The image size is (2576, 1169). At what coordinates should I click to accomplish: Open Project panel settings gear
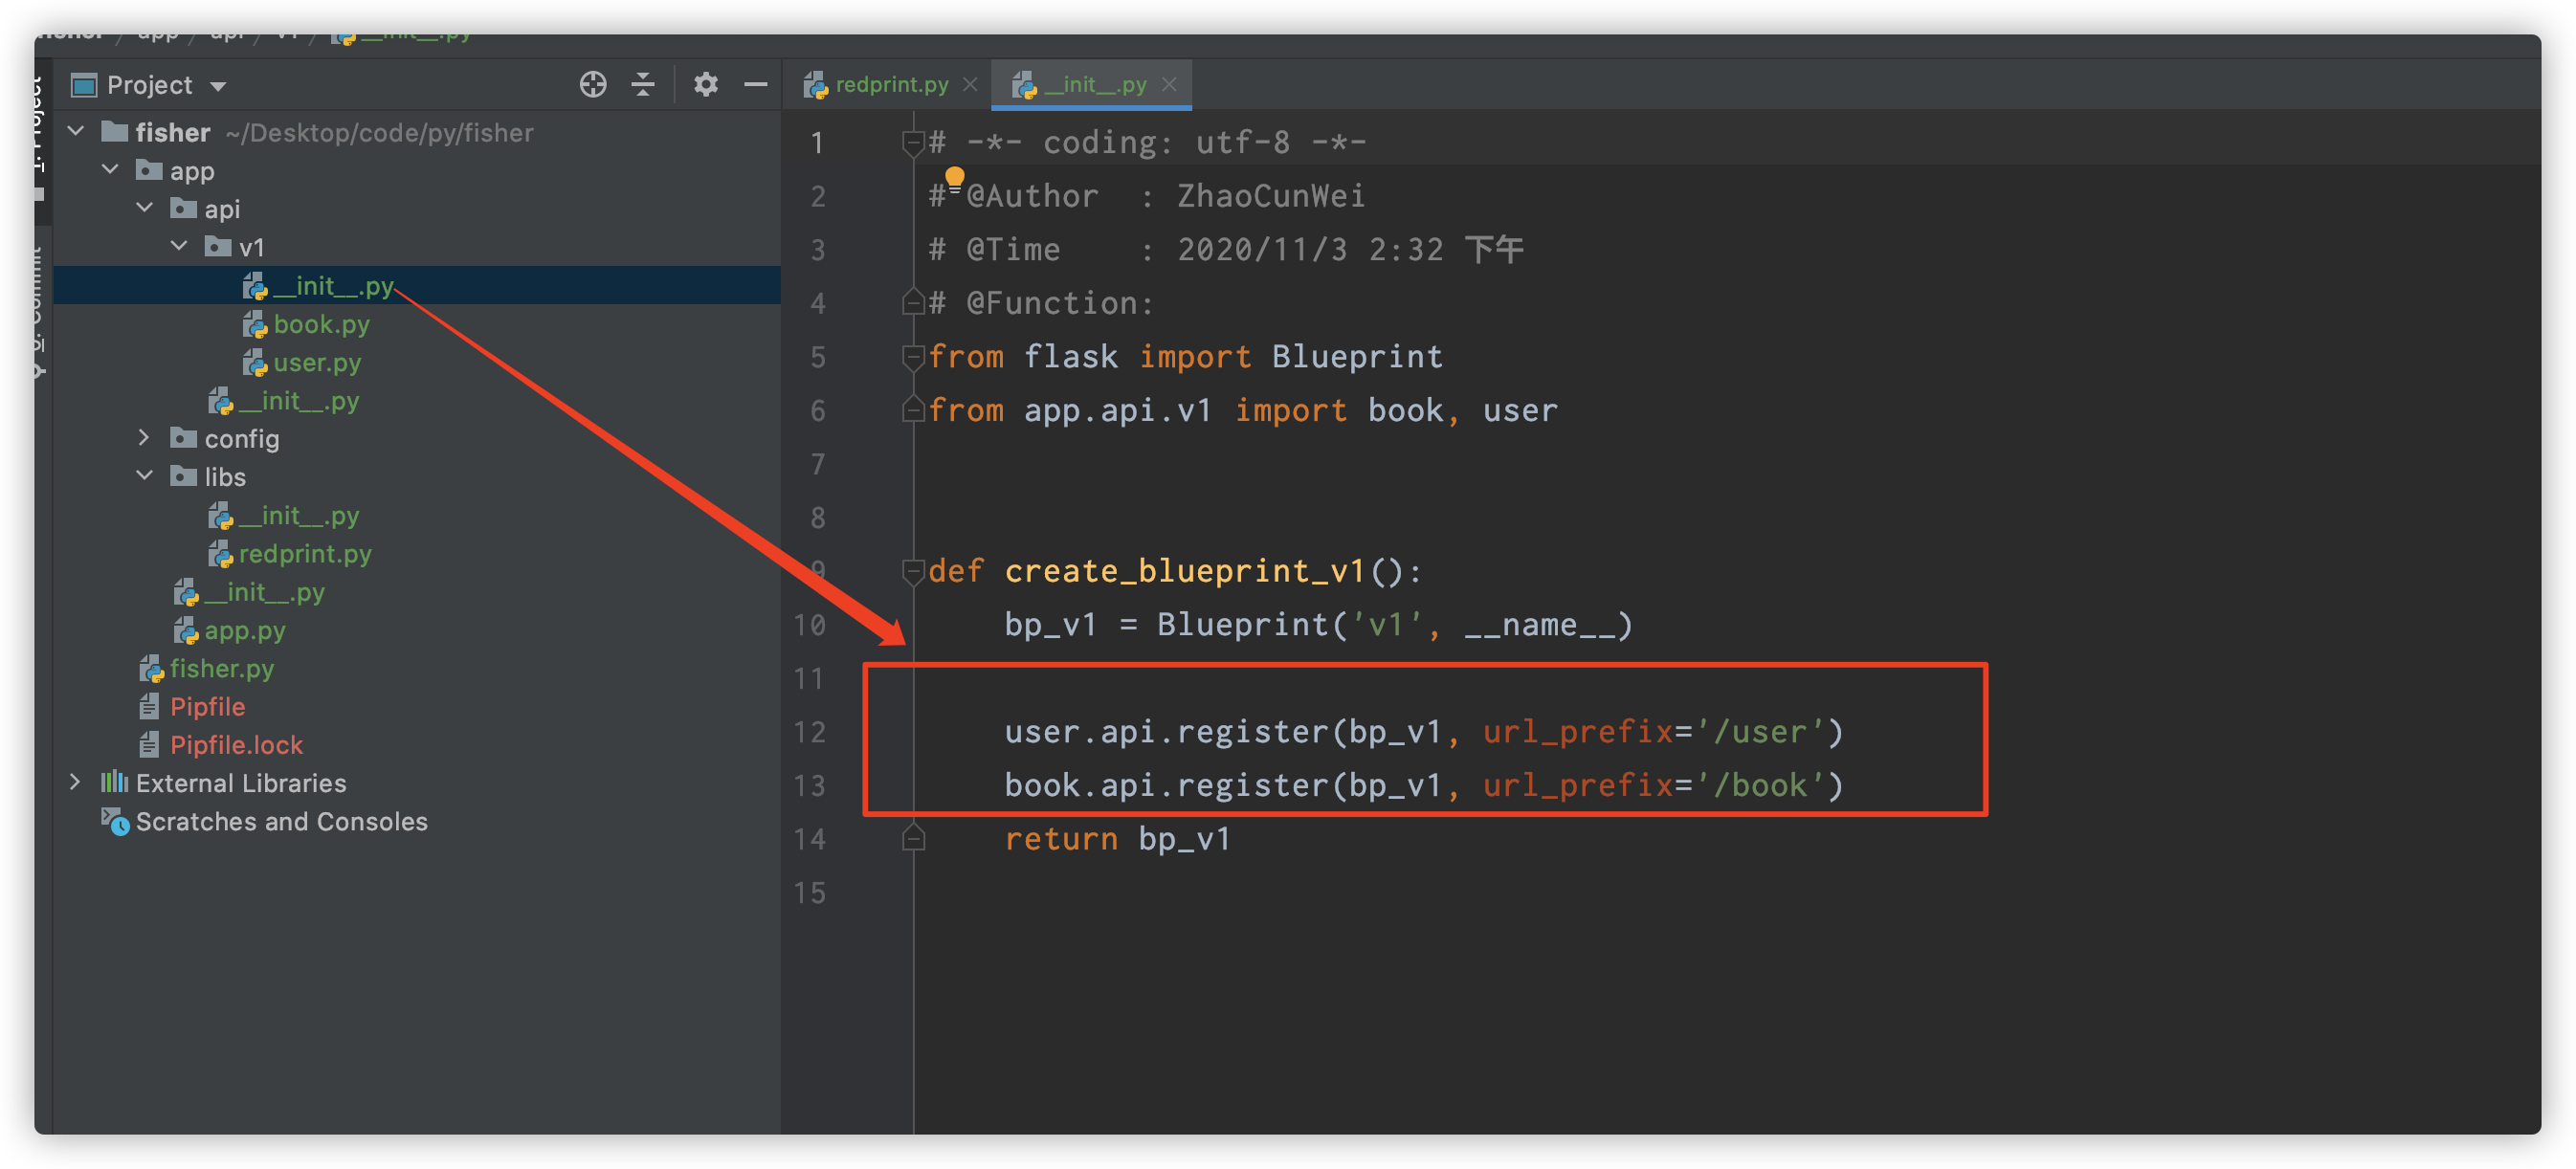pyautogui.click(x=705, y=85)
